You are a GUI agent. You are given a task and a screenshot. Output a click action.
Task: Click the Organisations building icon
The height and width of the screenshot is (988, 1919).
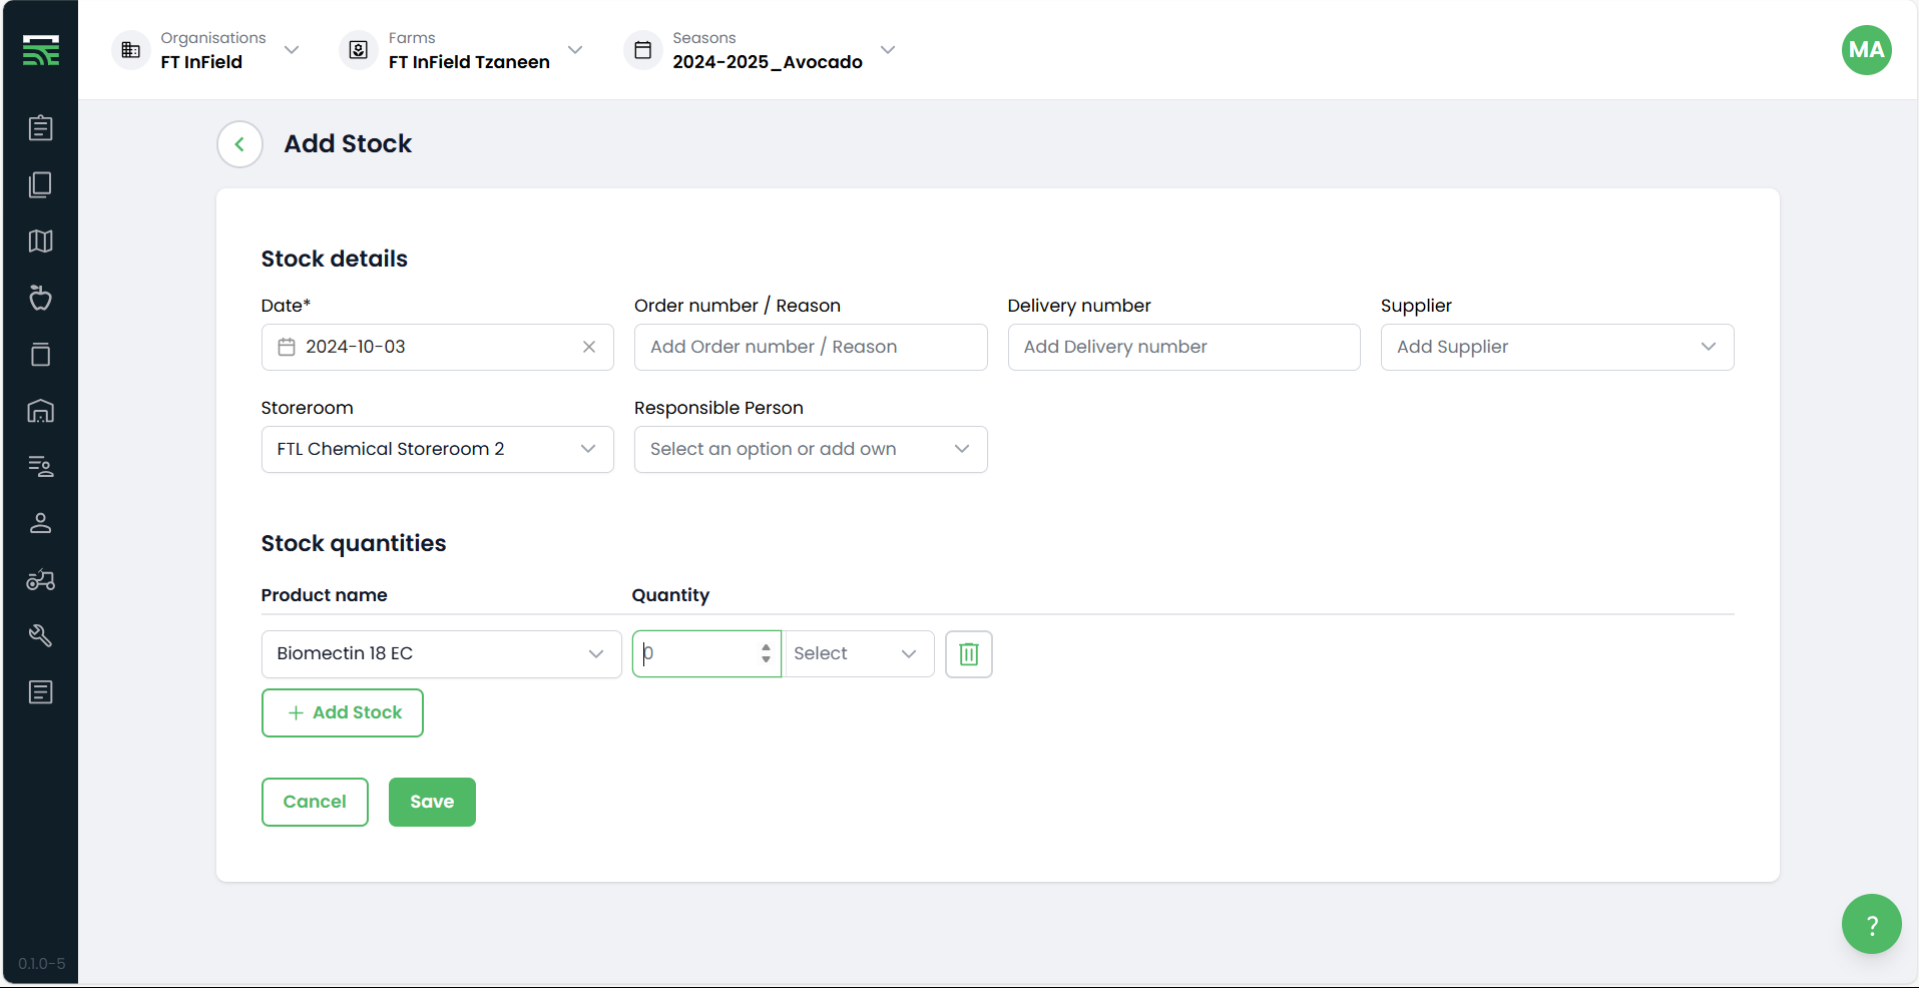click(131, 50)
